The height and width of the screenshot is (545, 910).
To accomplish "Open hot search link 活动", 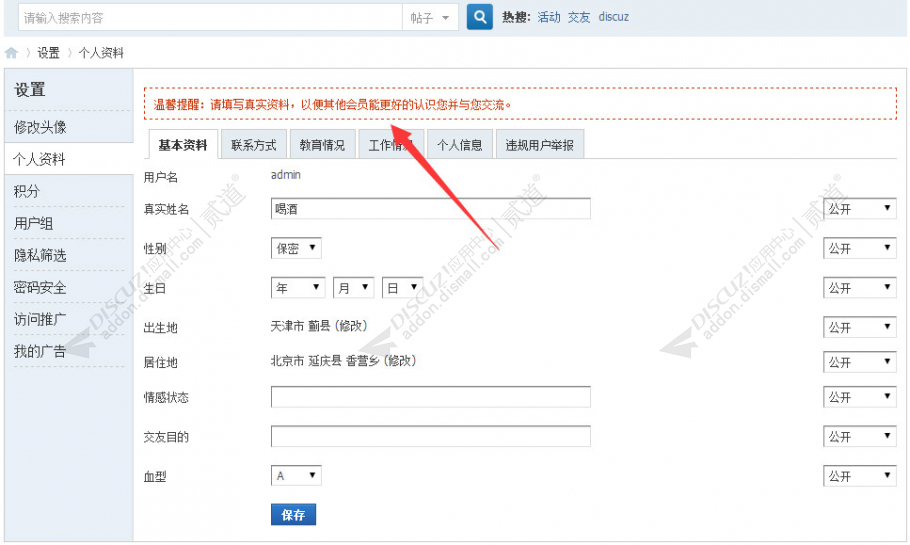I will [x=548, y=17].
